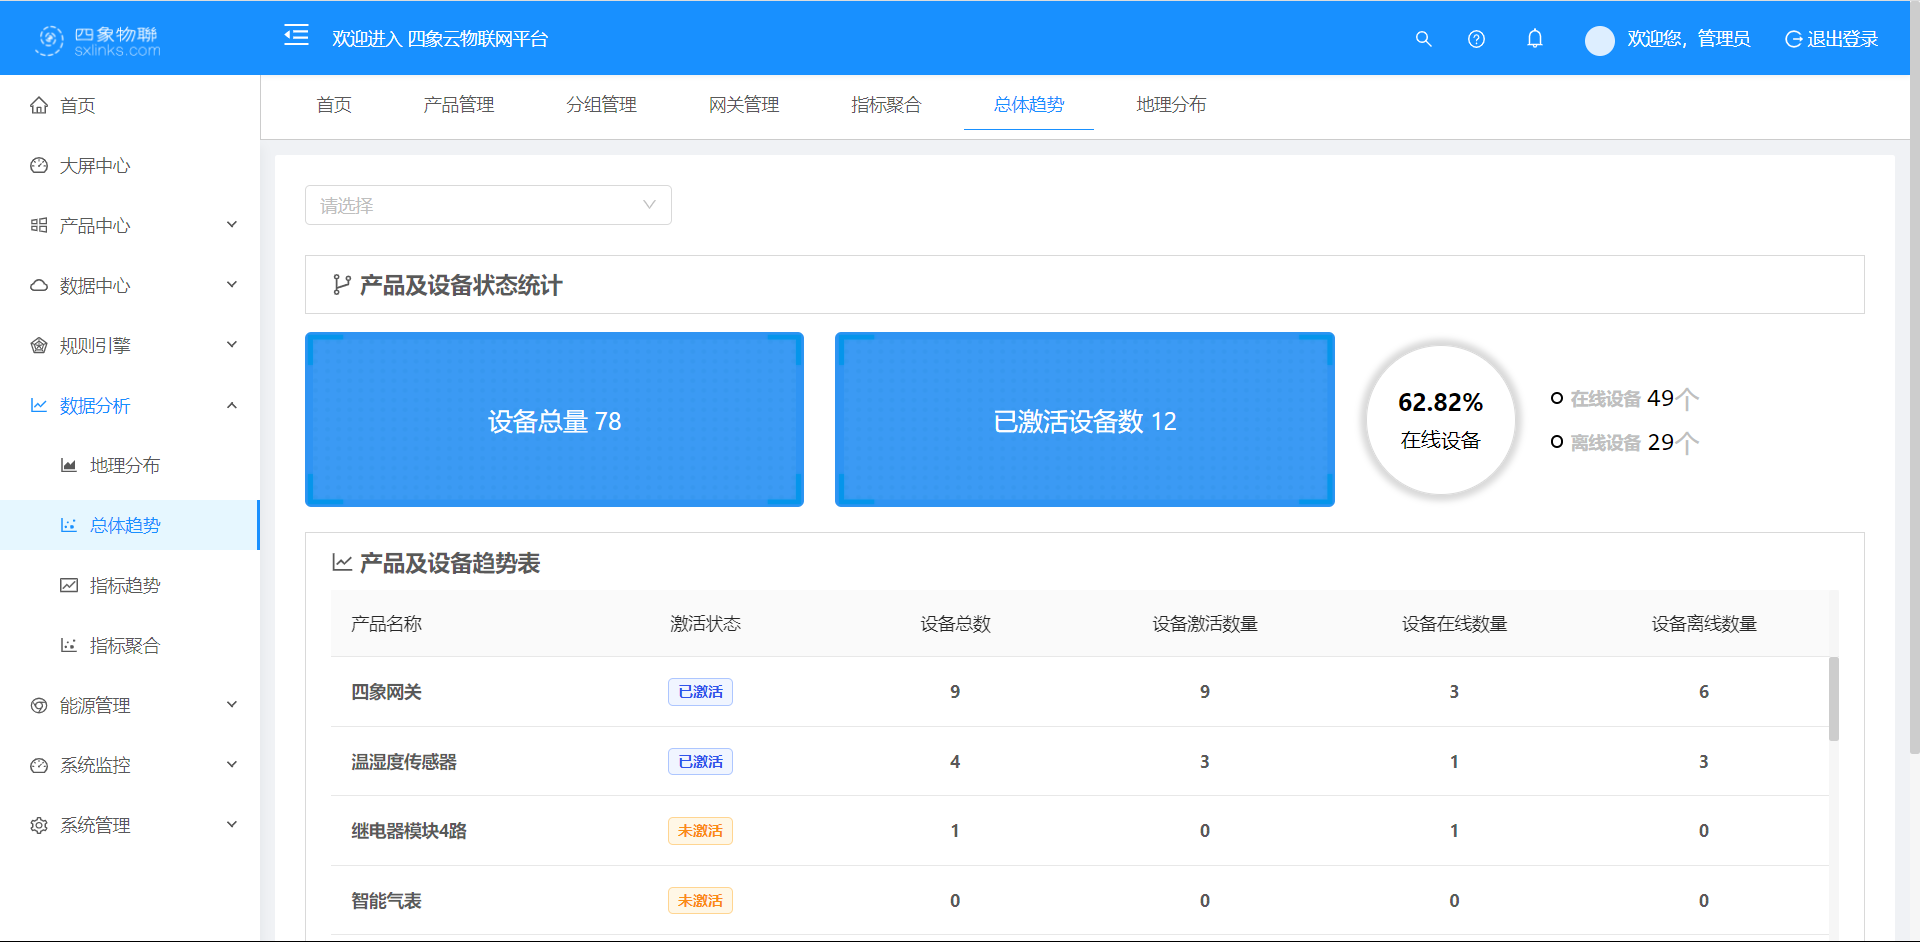This screenshot has width=1920, height=942.
Task: Collapse the sidebar using the fold icon
Action: click(x=296, y=35)
